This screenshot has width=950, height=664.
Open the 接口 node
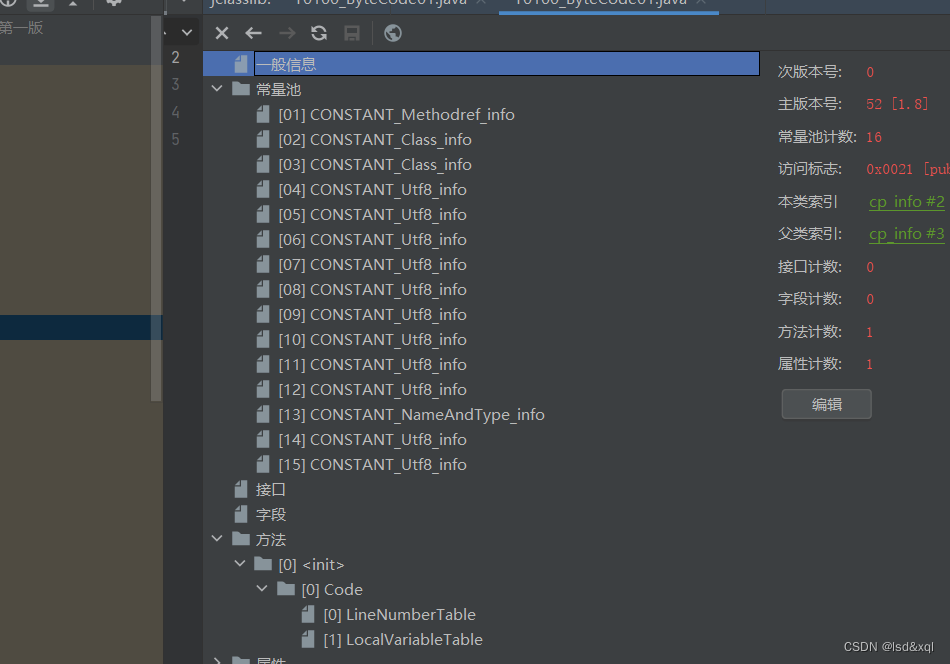[270, 490]
